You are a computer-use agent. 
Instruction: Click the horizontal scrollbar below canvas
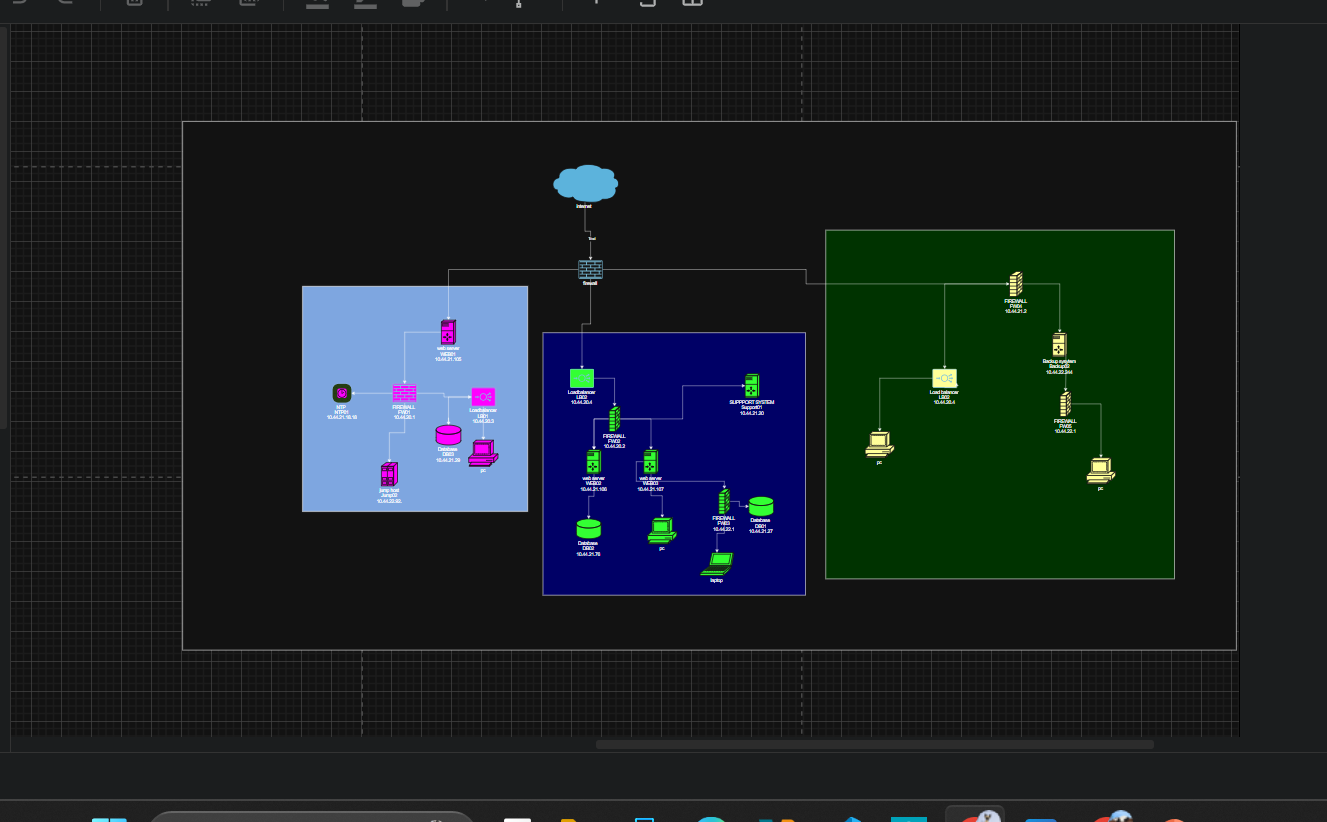(x=874, y=744)
